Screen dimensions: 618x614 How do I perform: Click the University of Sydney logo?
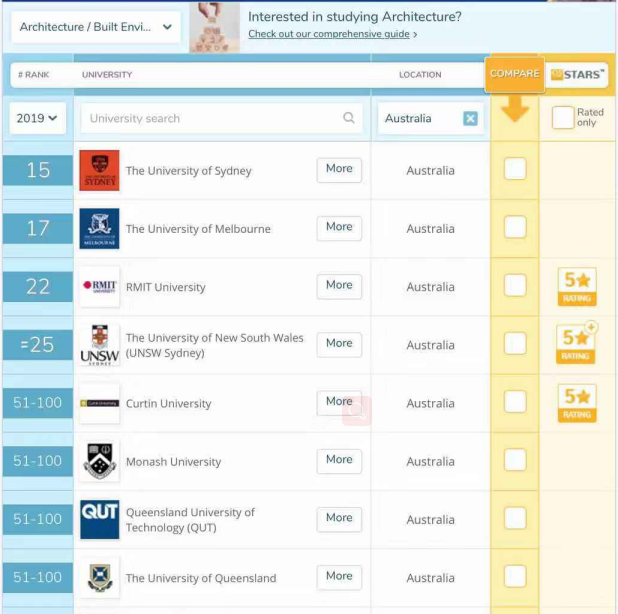click(99, 170)
